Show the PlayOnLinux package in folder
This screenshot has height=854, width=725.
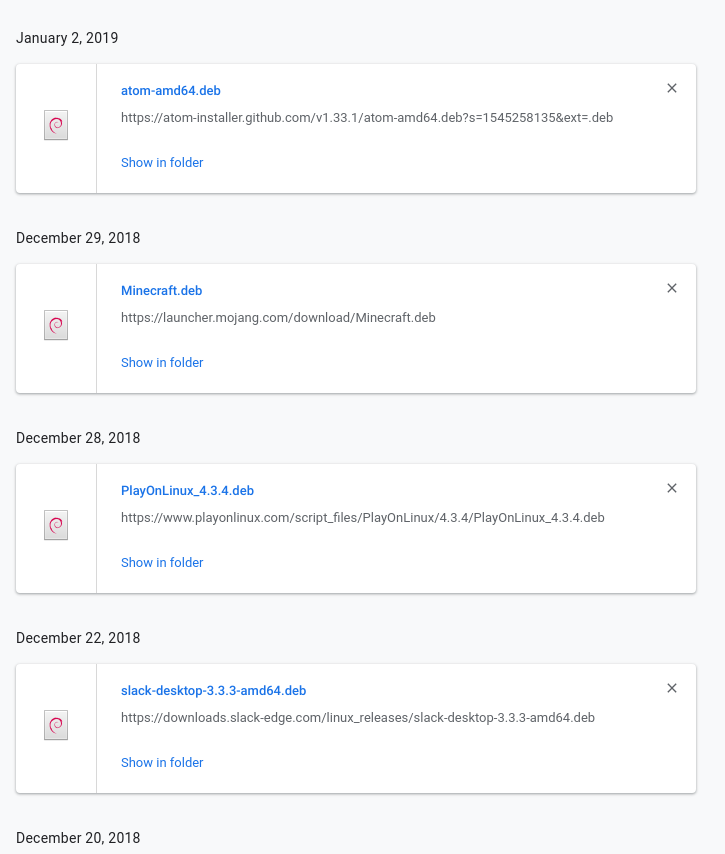(162, 563)
